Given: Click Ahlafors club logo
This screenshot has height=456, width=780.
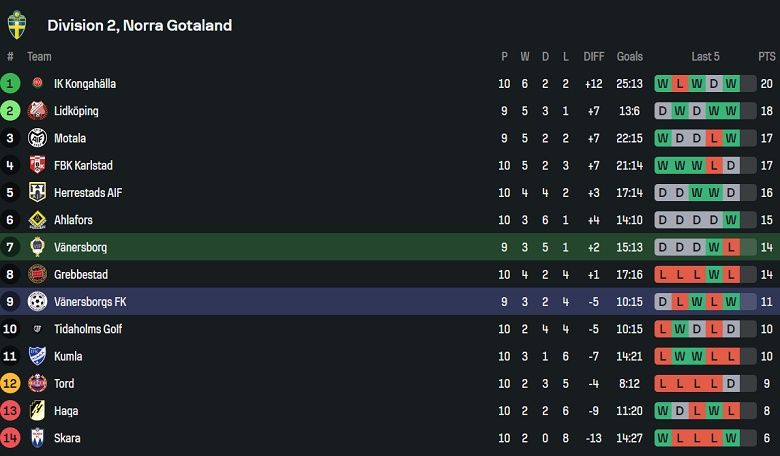Looking at the screenshot, I should (37, 220).
